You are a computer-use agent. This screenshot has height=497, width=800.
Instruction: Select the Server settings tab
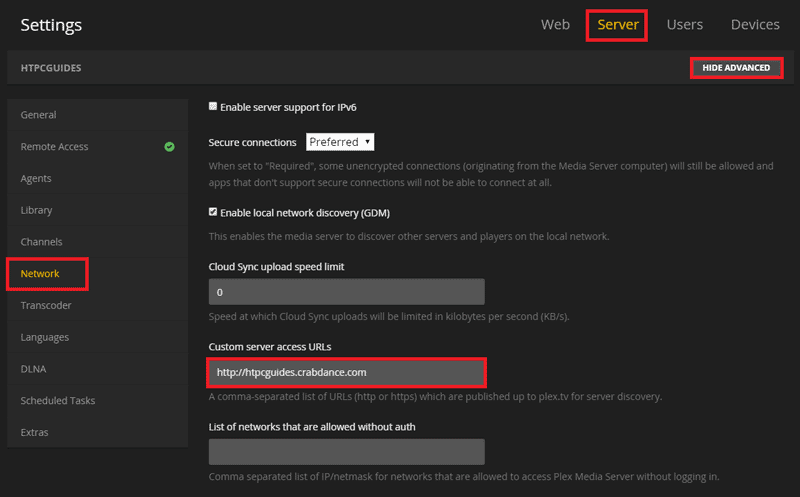(617, 25)
